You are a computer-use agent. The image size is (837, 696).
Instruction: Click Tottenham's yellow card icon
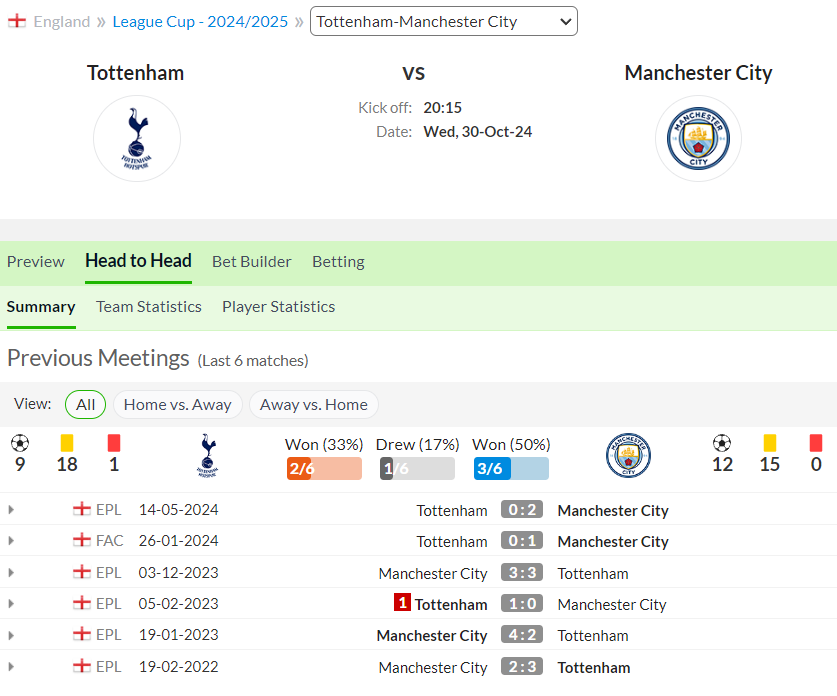67,443
